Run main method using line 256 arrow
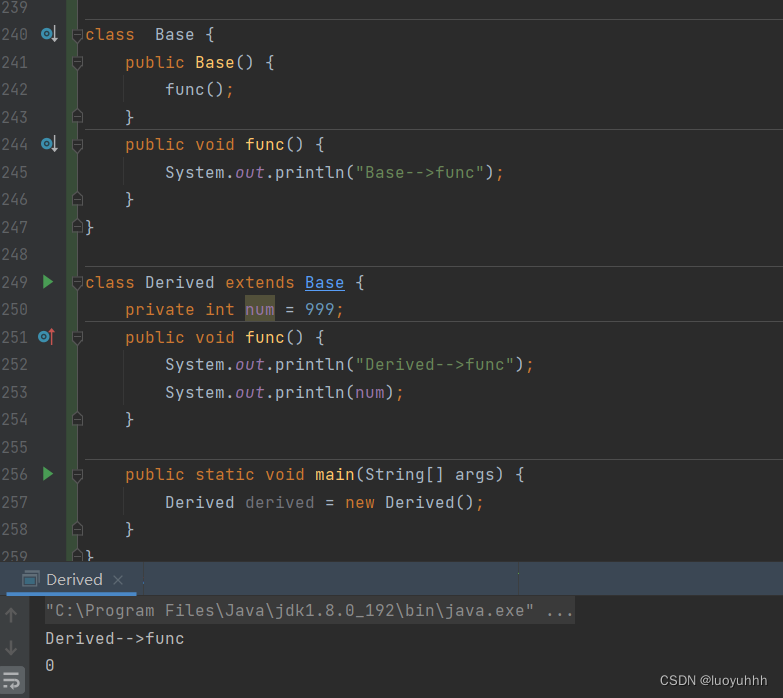 47,474
